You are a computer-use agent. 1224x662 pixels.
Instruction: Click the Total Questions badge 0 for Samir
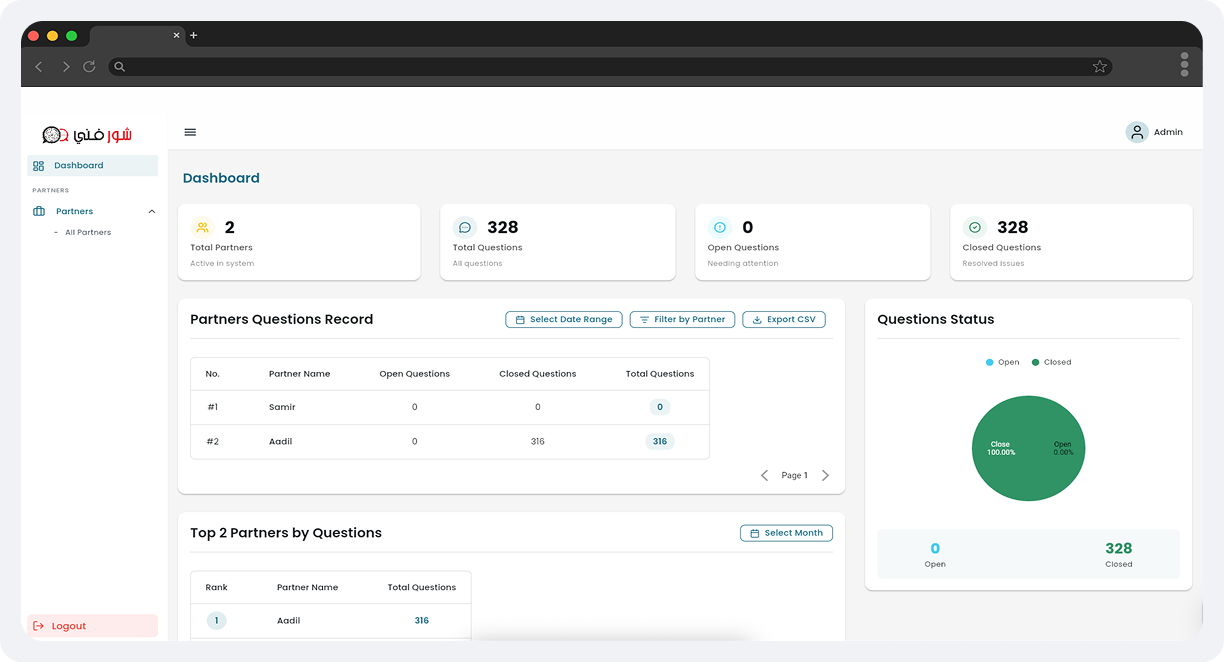coord(659,407)
